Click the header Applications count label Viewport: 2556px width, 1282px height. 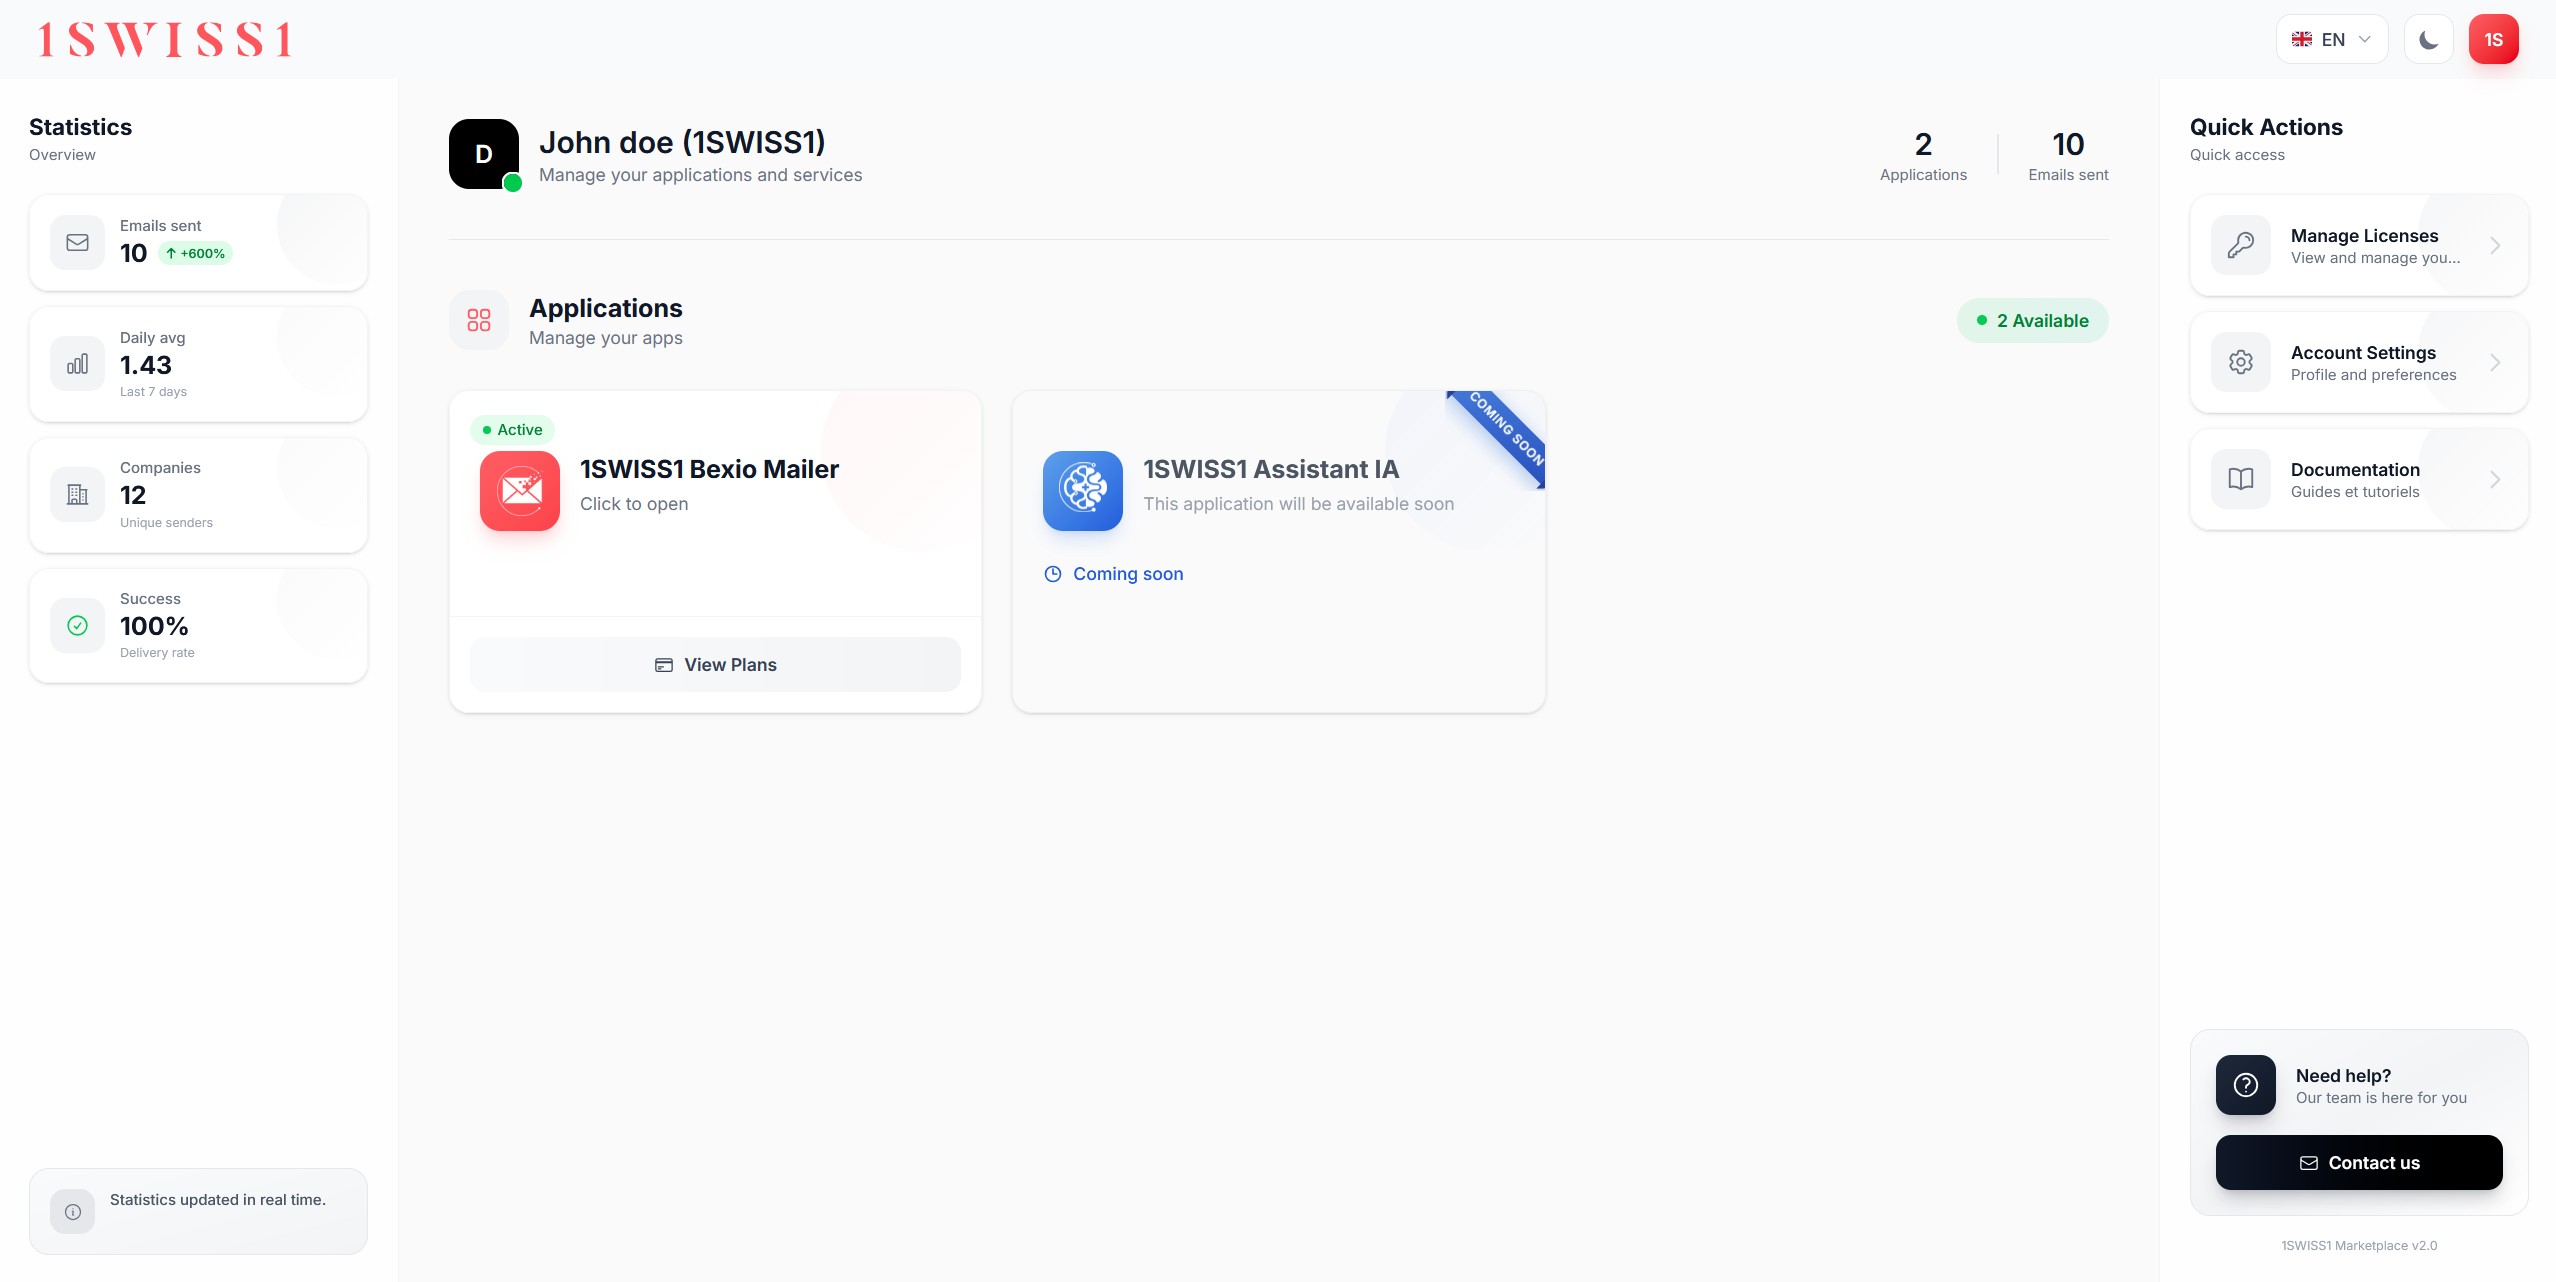click(1923, 175)
